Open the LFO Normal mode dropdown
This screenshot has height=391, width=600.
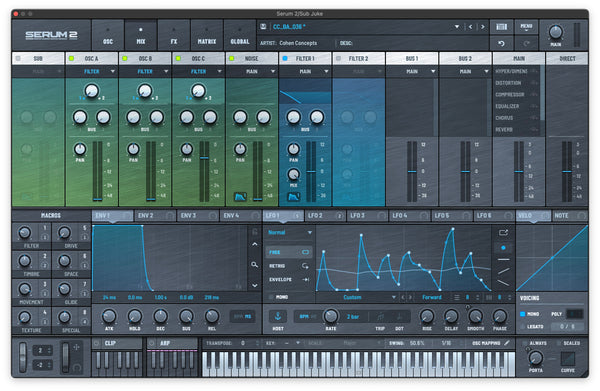[x=289, y=233]
